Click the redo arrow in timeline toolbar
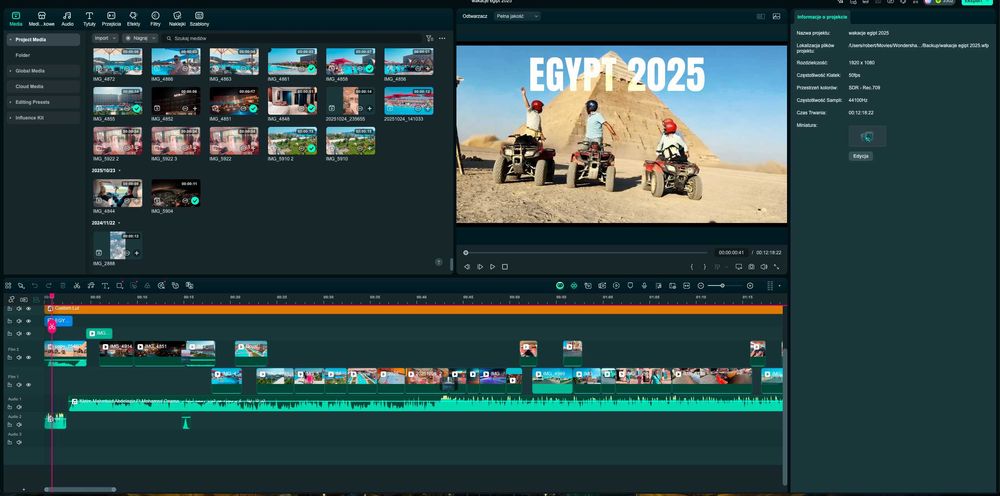The height and width of the screenshot is (496, 1000). (48, 286)
